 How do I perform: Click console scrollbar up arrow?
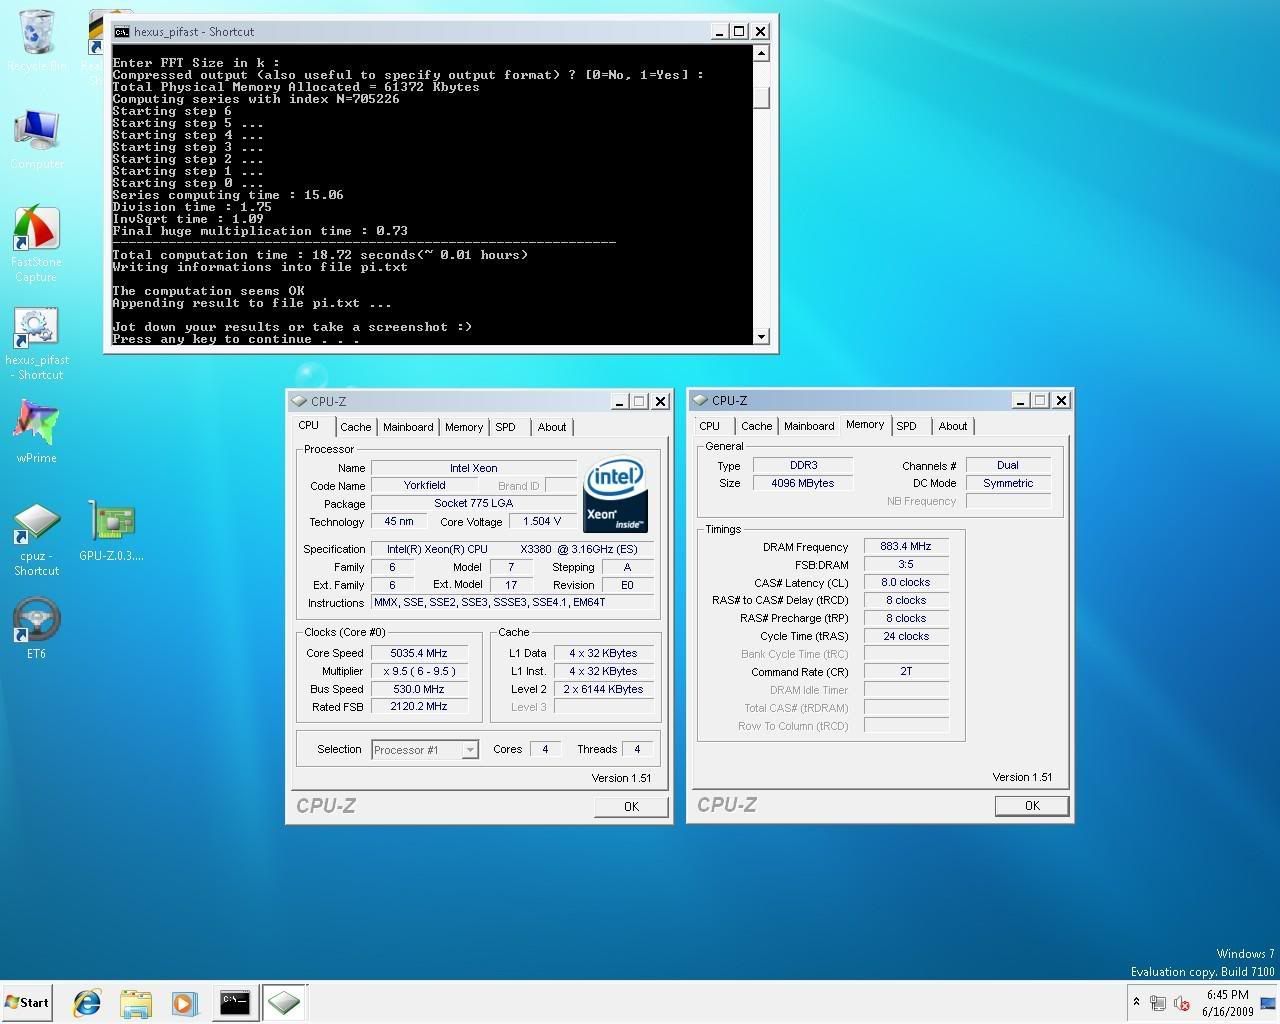[x=761, y=53]
